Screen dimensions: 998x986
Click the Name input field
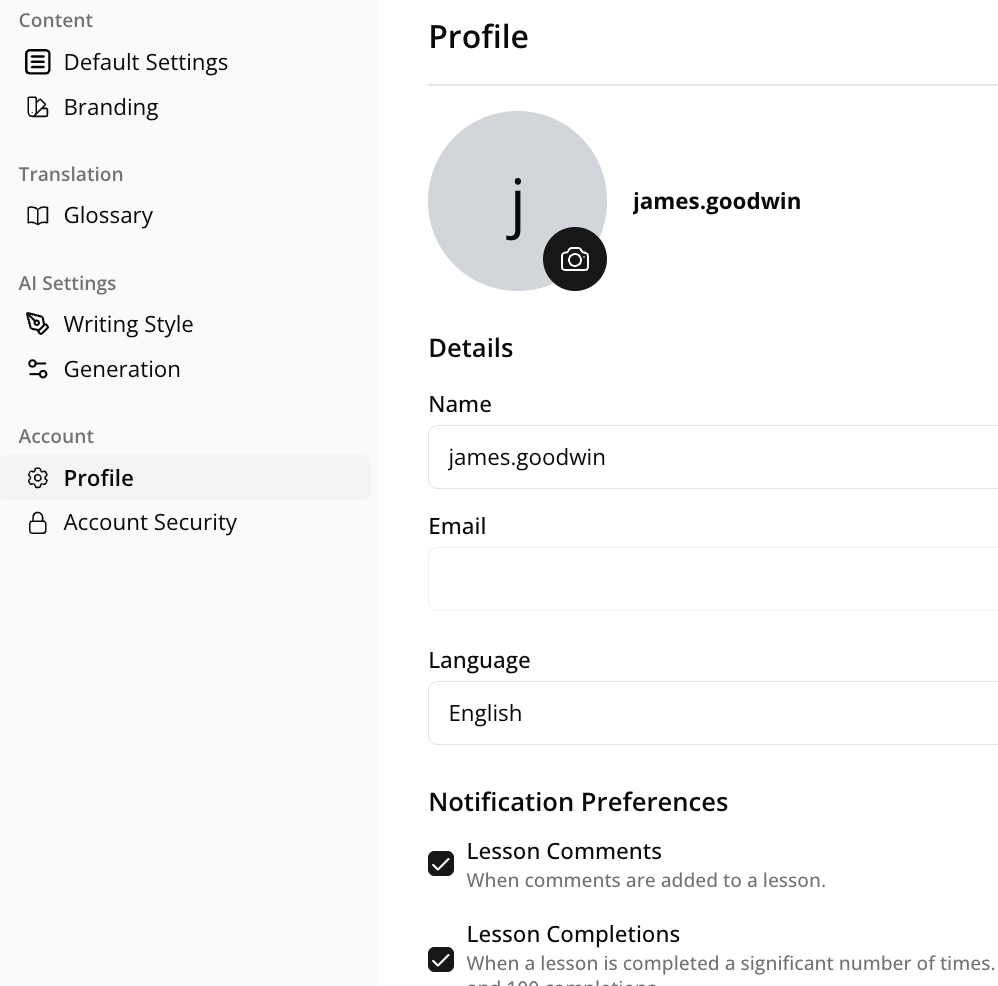point(712,457)
